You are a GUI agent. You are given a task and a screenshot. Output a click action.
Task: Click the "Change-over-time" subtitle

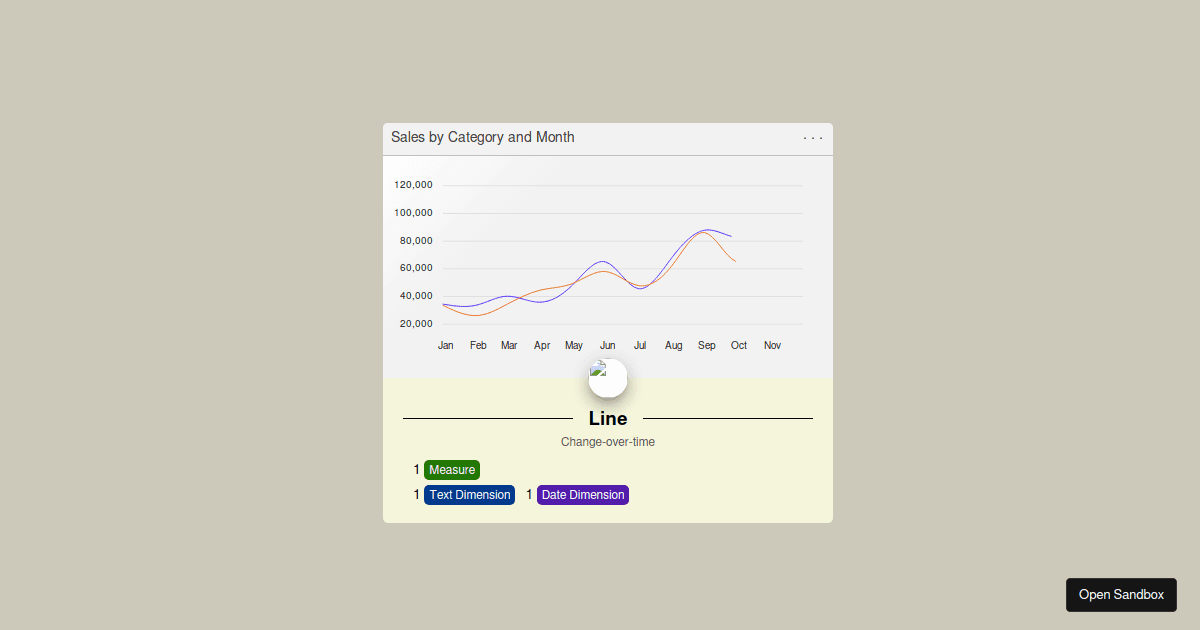(608, 442)
